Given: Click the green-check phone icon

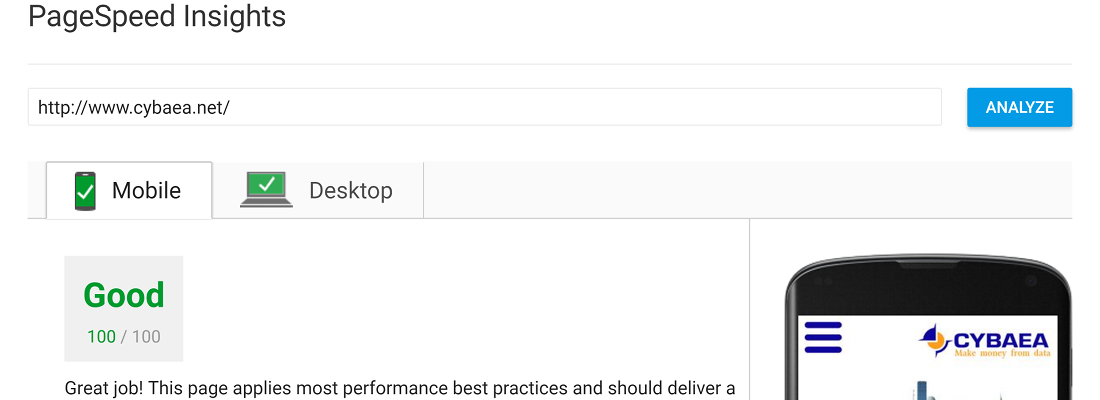Looking at the screenshot, I should click(x=85, y=190).
